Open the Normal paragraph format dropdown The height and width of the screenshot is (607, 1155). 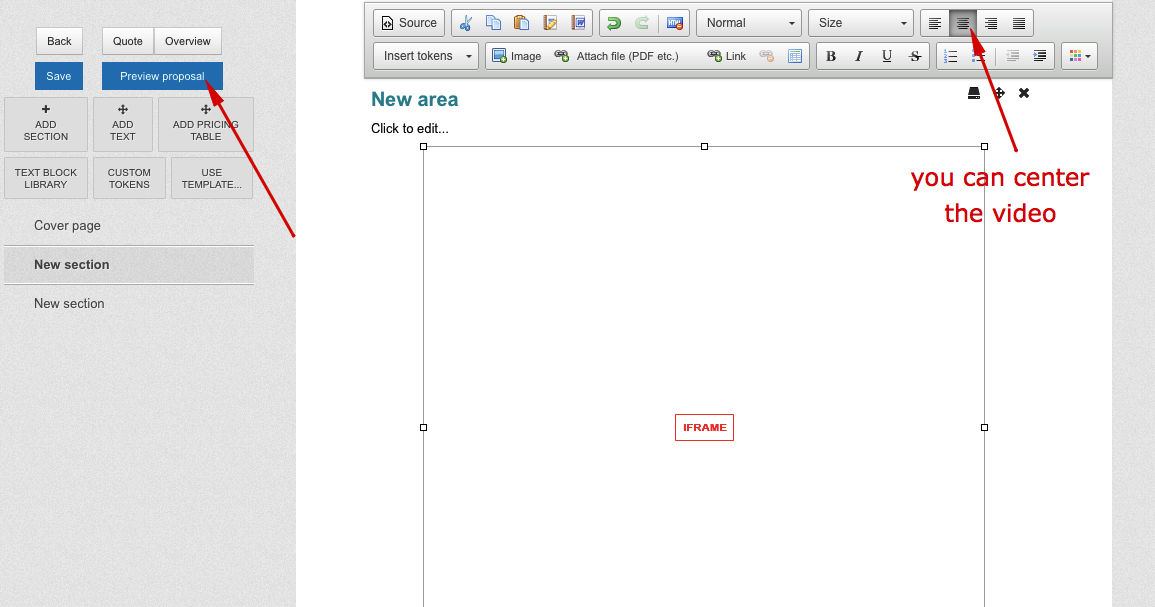coord(750,23)
